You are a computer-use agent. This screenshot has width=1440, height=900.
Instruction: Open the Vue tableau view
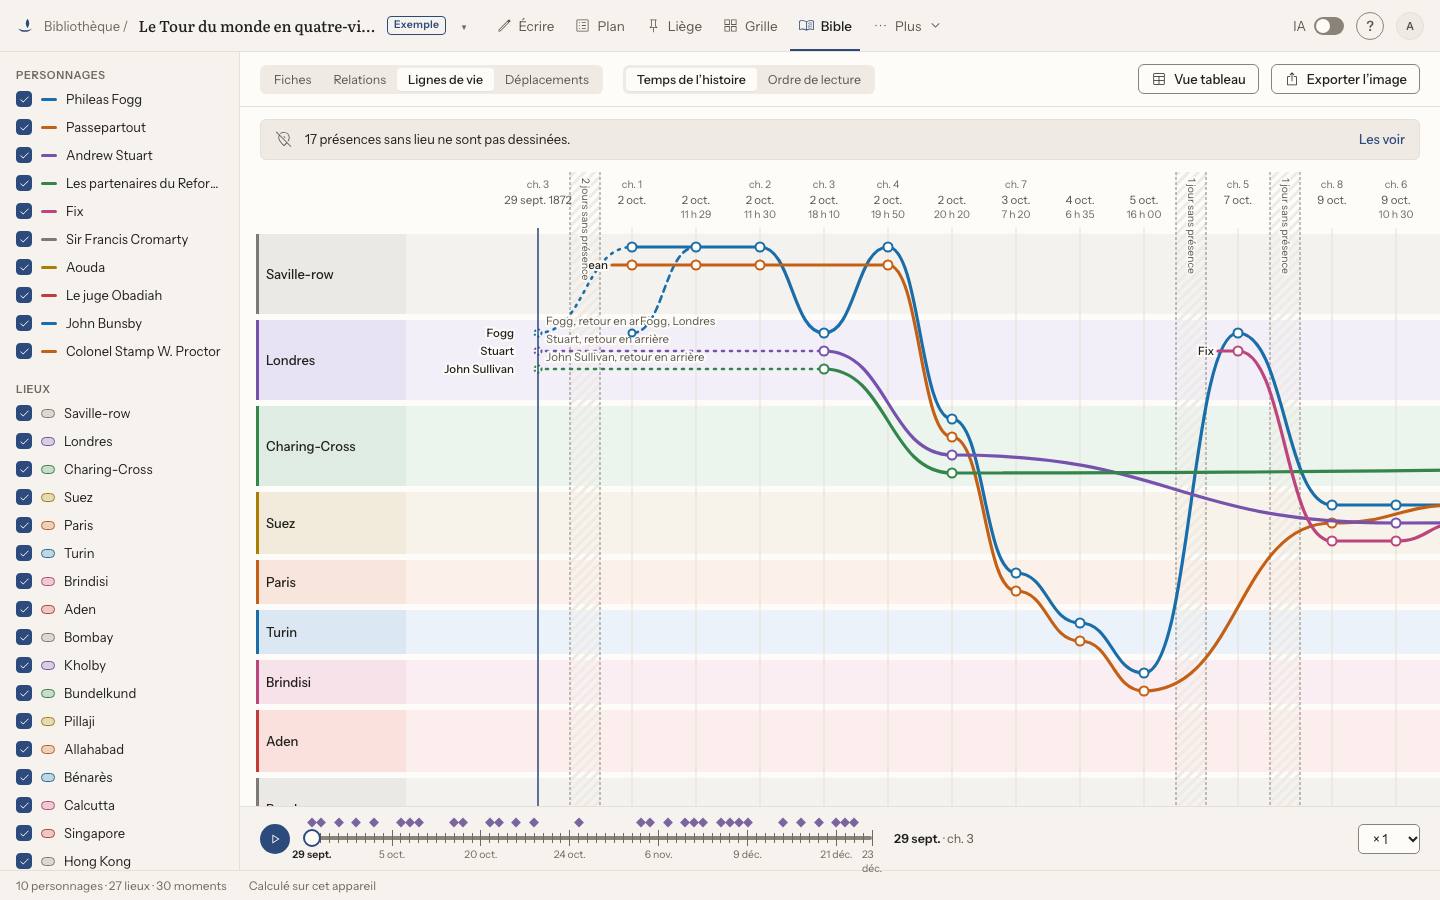point(1198,79)
